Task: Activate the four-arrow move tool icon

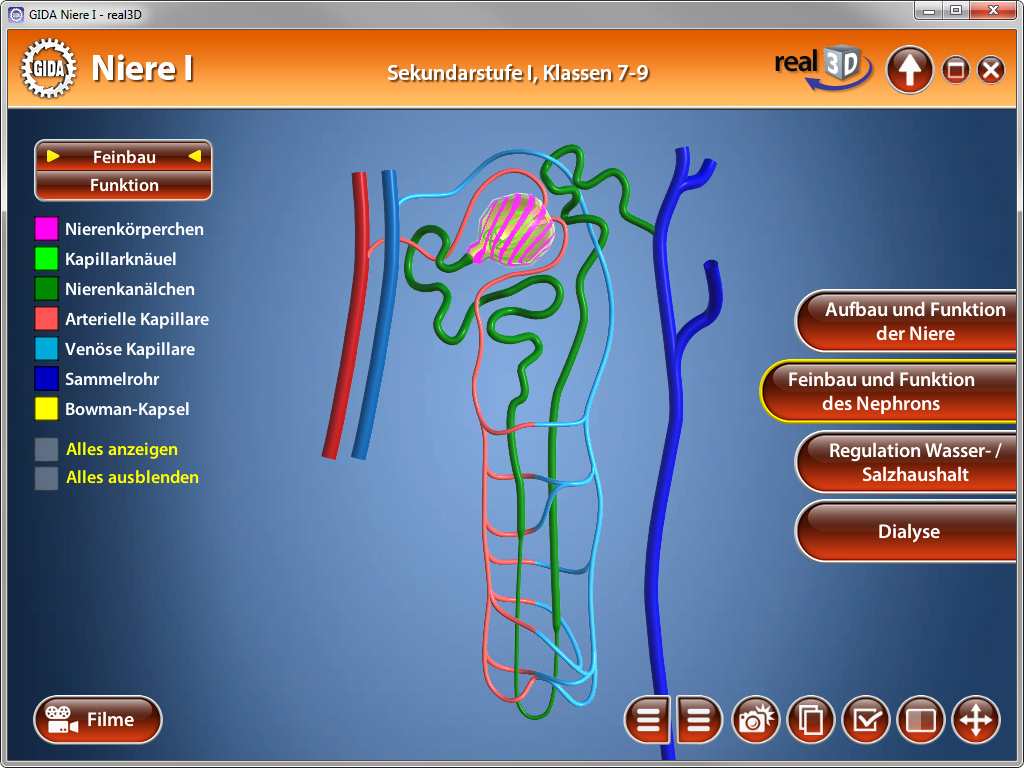Action: (976, 720)
